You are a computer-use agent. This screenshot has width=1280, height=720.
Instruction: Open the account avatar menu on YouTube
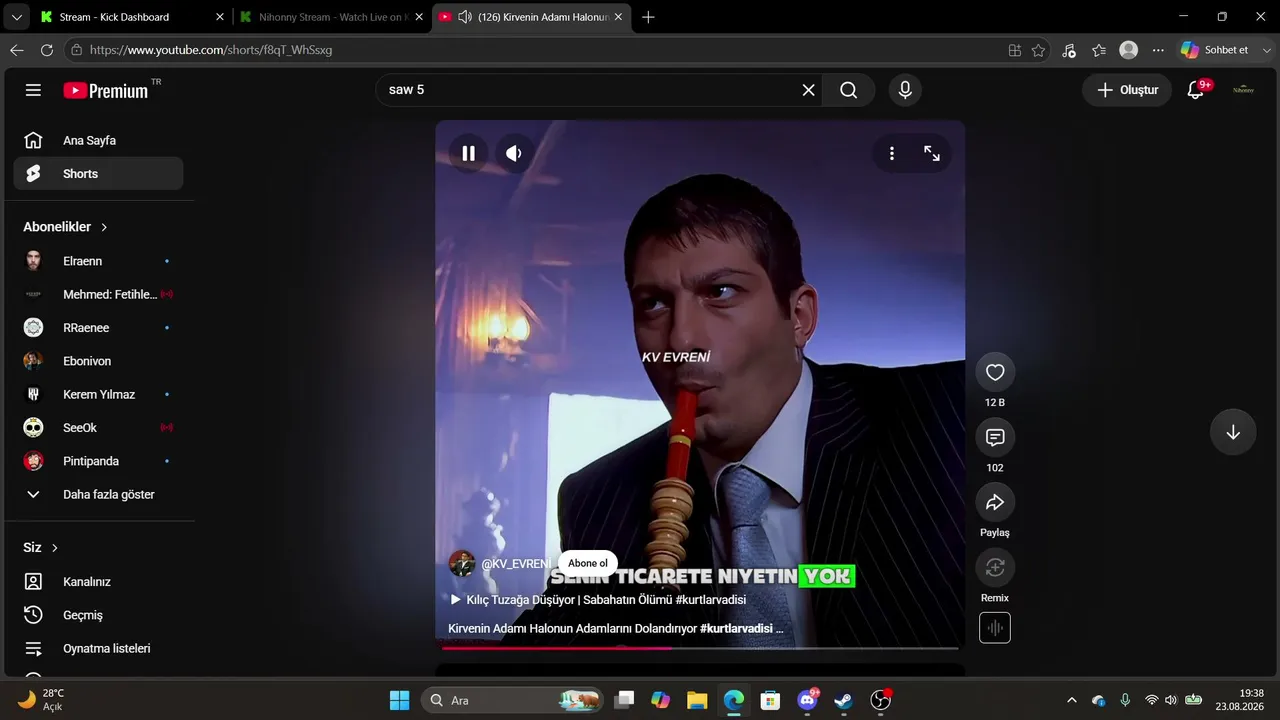(1243, 90)
